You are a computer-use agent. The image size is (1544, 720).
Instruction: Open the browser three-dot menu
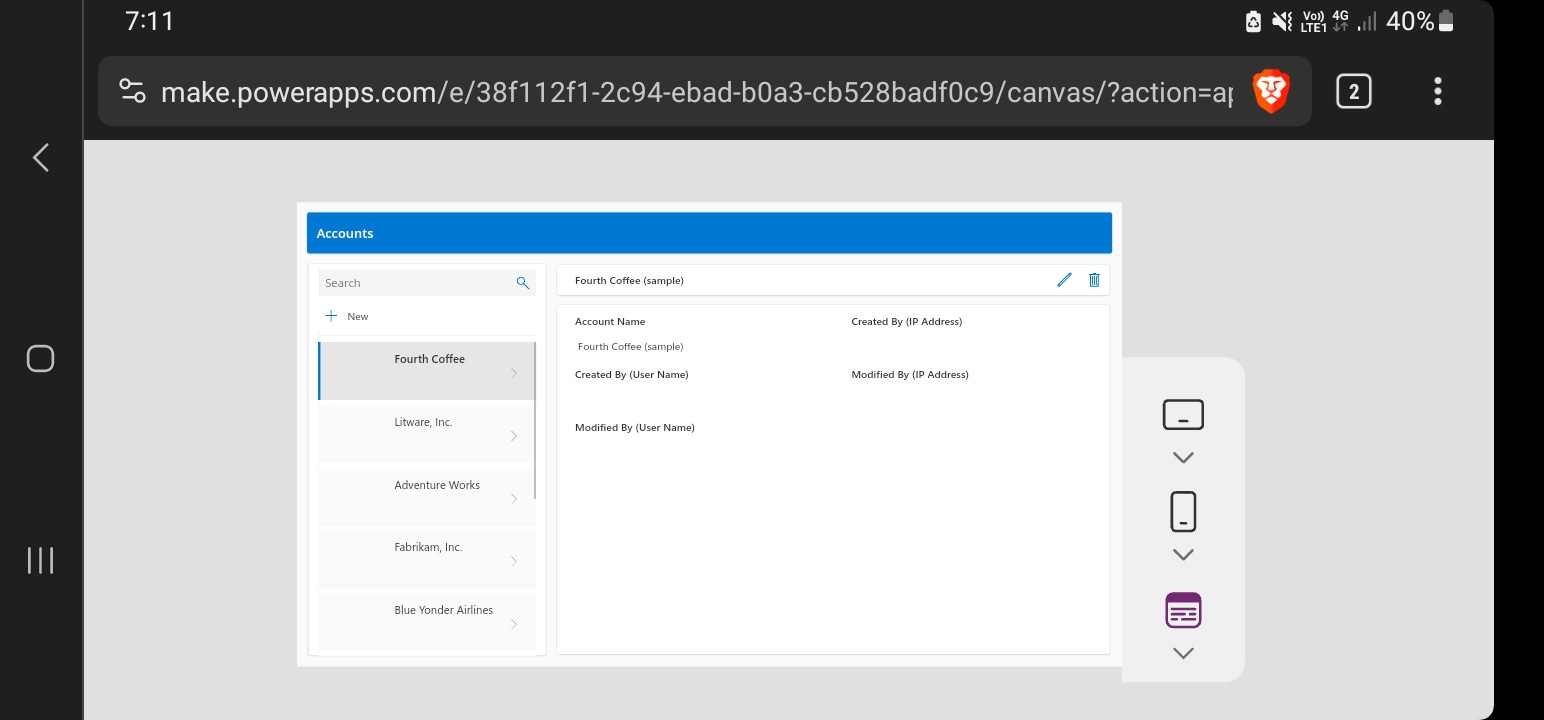1437,91
